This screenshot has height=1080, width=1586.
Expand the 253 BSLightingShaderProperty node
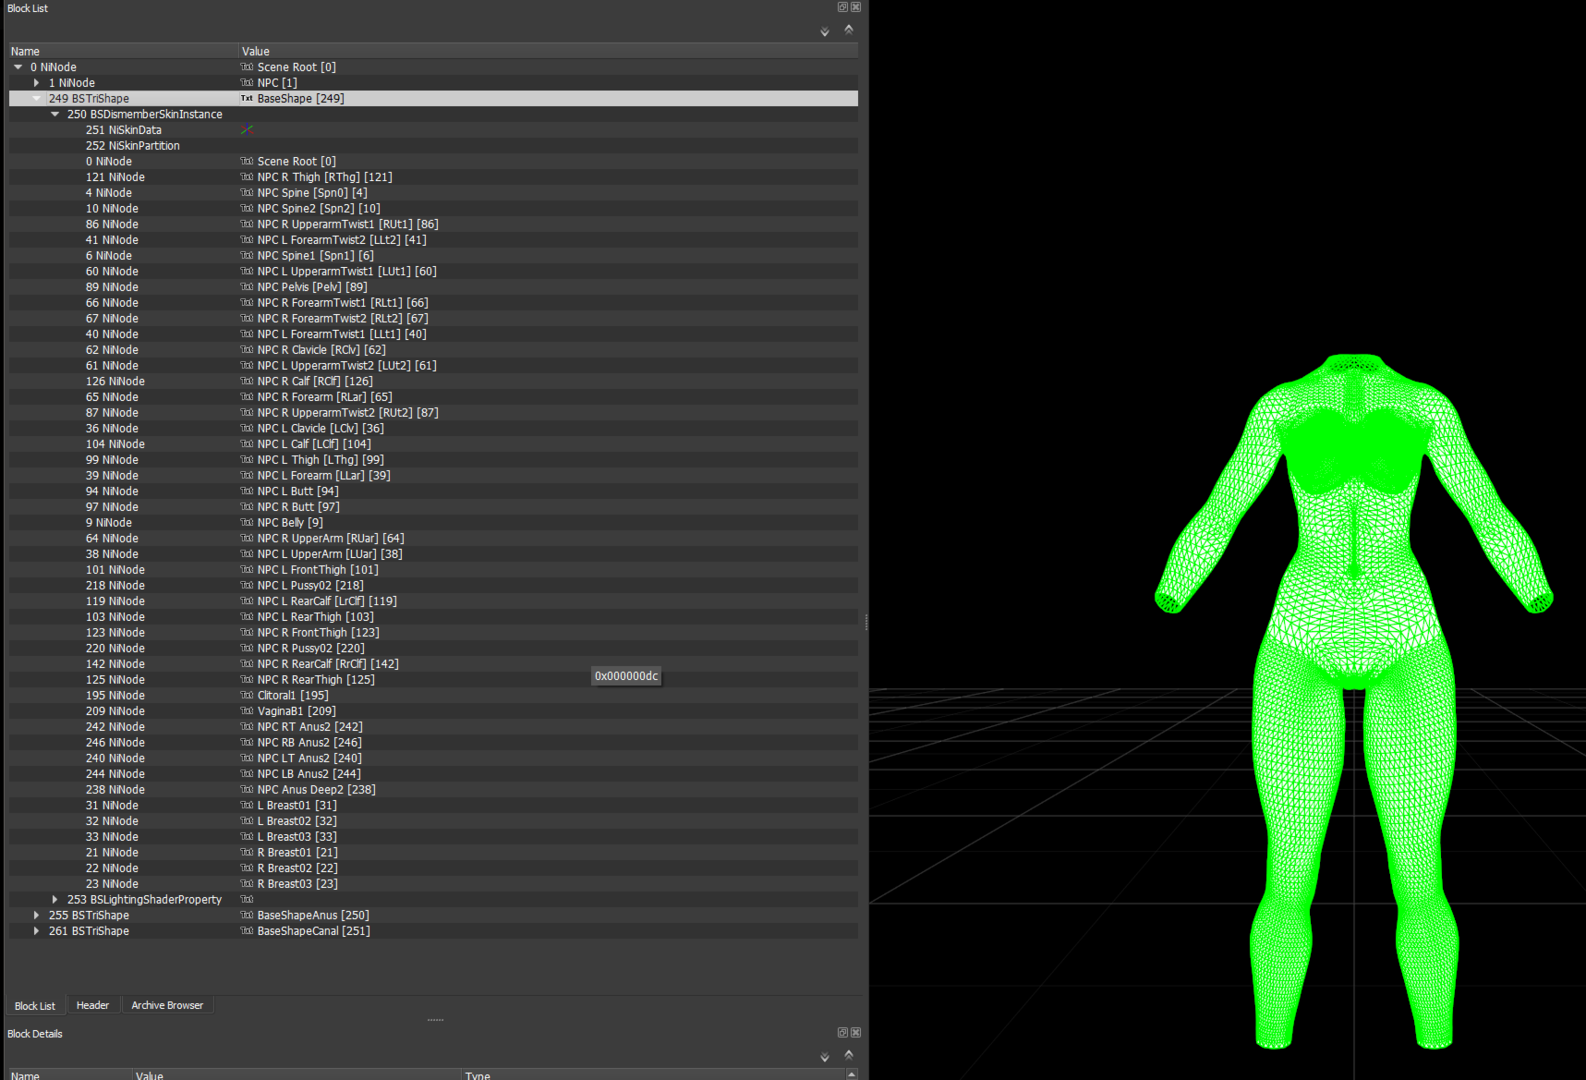pyautogui.click(x=55, y=900)
